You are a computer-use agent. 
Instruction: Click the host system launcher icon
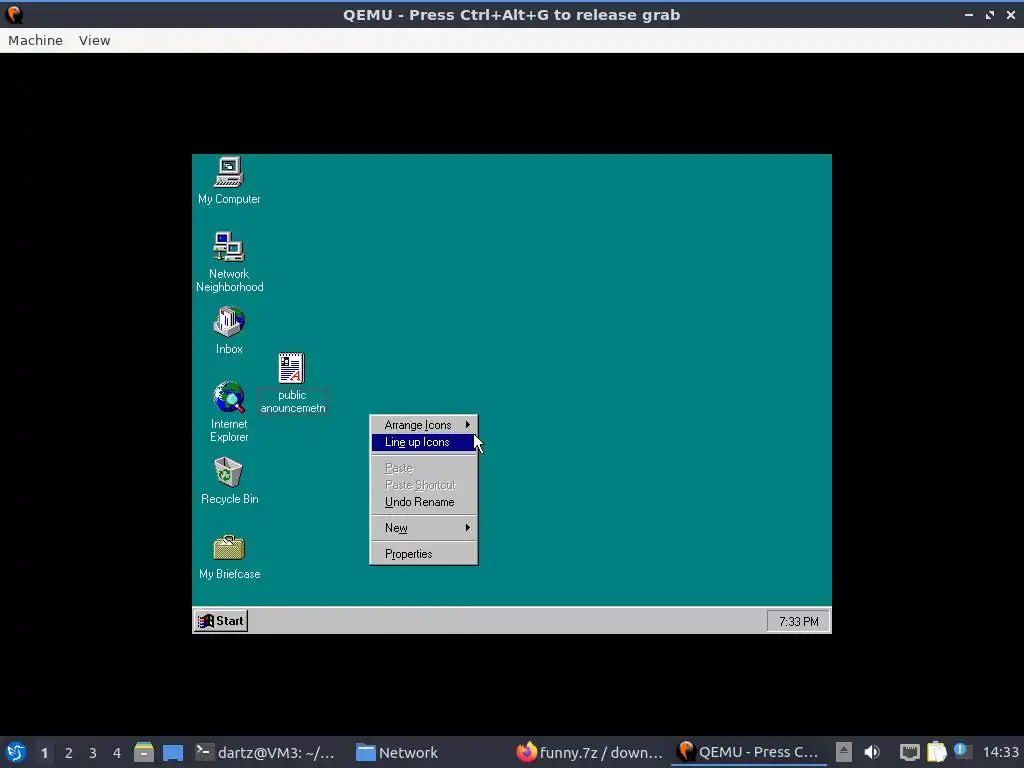(x=16, y=752)
